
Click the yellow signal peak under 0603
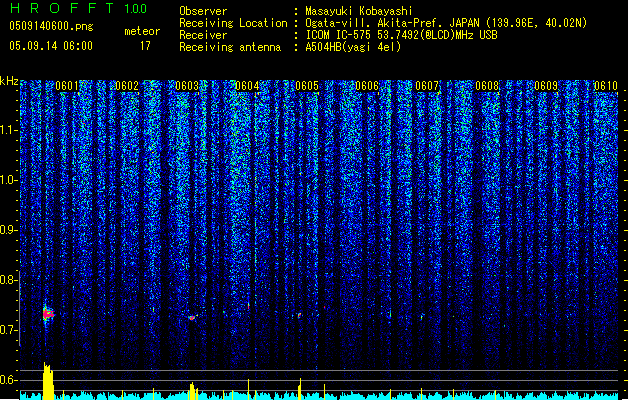tap(193, 391)
